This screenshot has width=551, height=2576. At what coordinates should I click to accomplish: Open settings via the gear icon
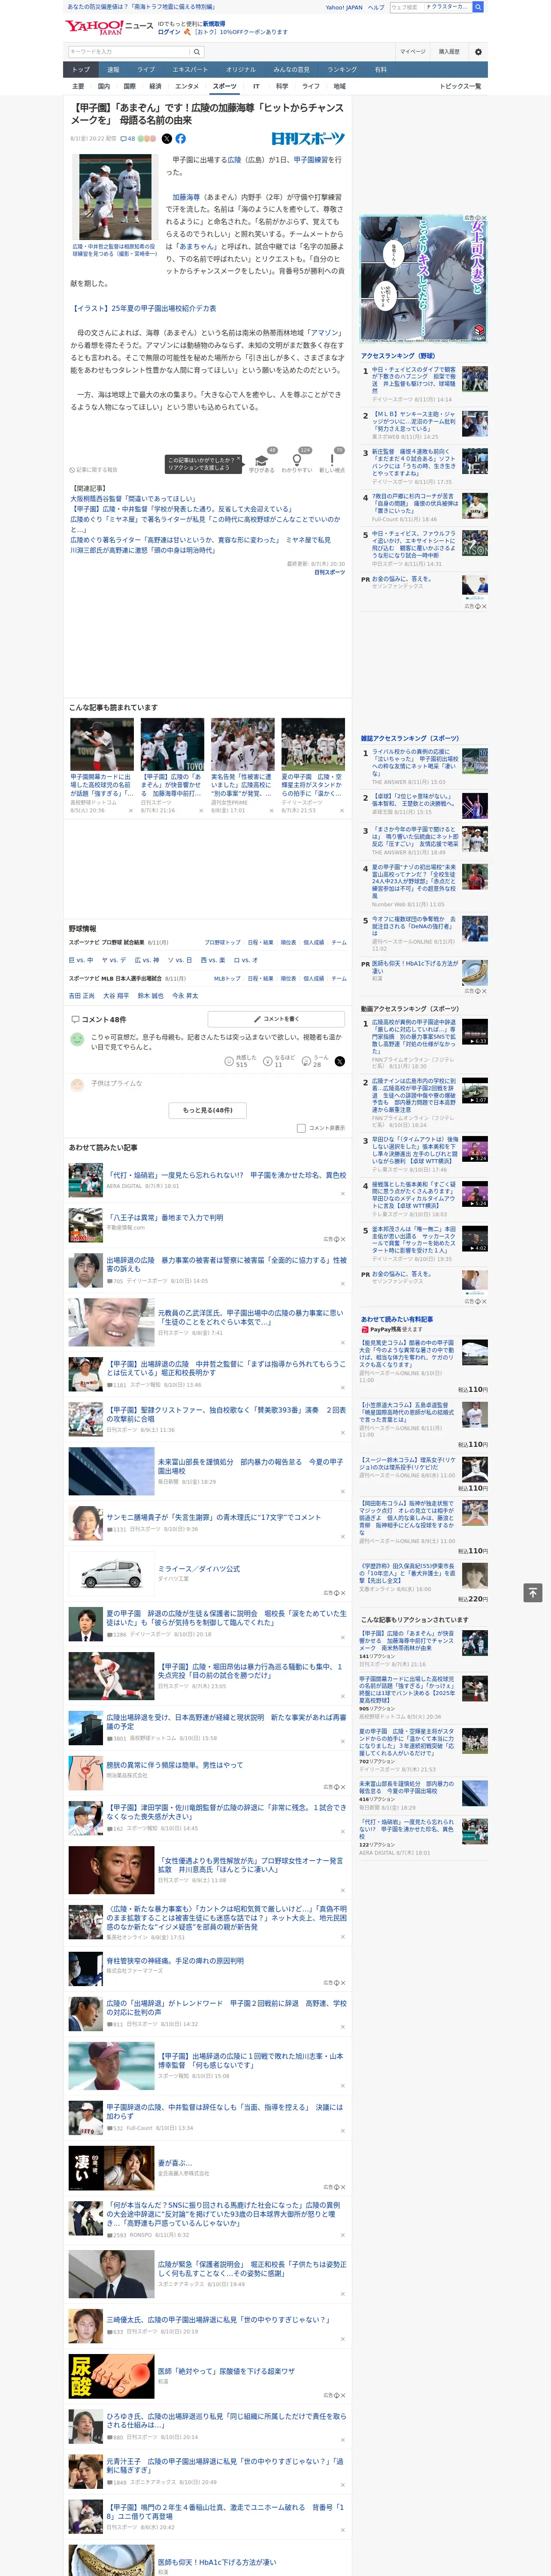pyautogui.click(x=478, y=52)
